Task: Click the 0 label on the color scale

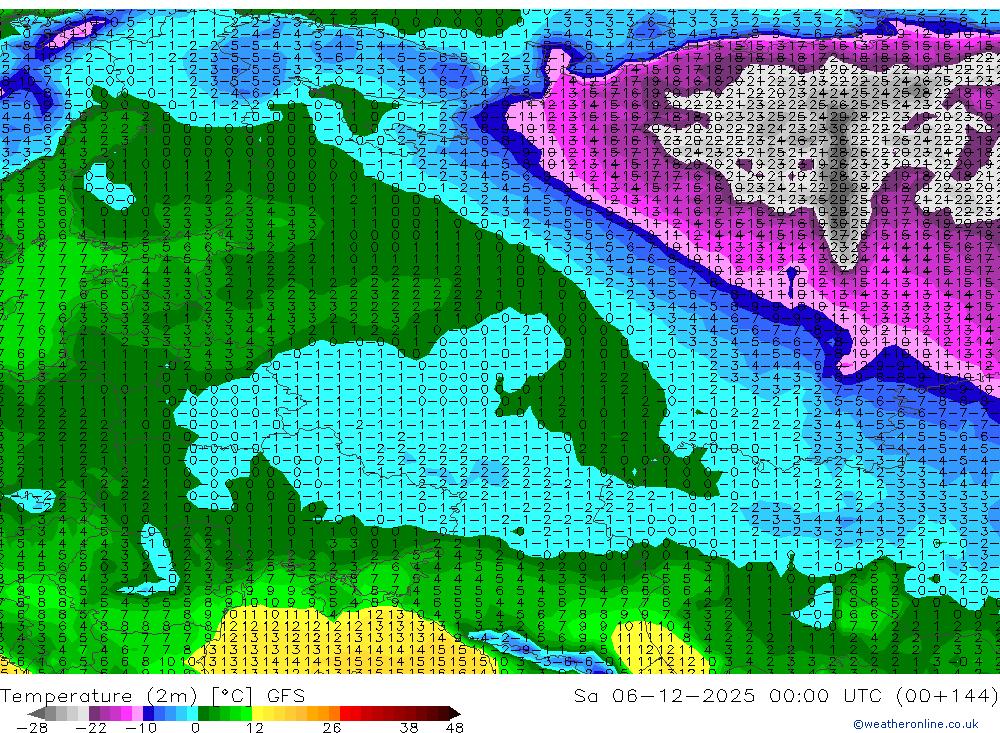Action: 195,728
